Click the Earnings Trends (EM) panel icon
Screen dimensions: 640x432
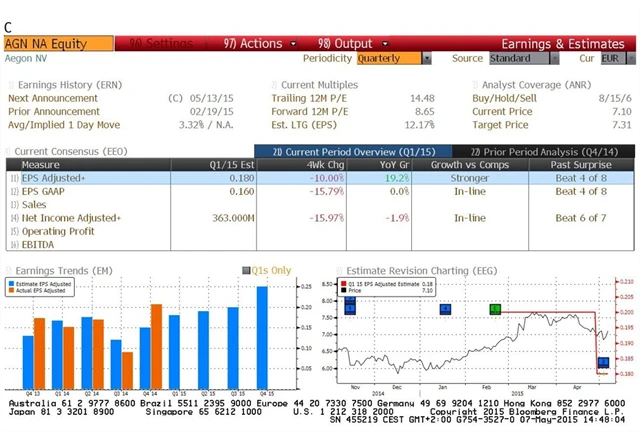pyautogui.click(x=11, y=270)
